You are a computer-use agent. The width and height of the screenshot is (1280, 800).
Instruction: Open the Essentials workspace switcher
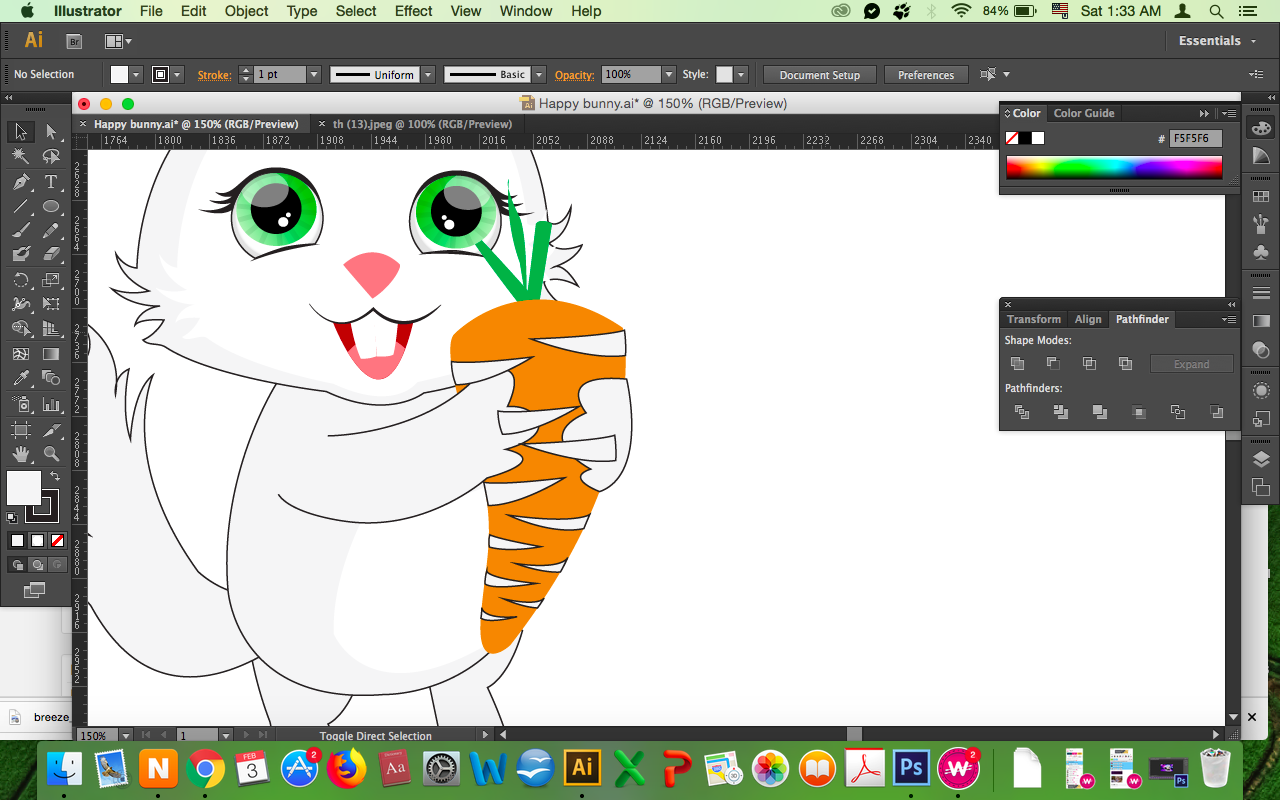(x=1216, y=41)
